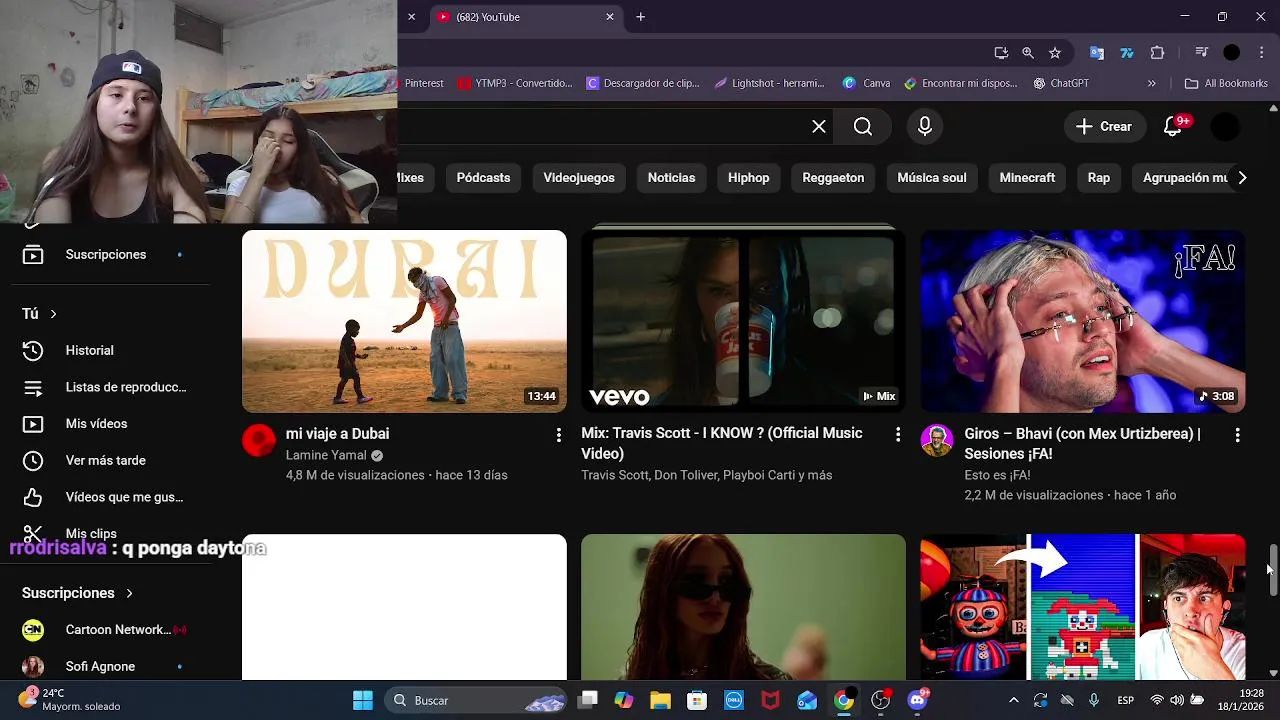This screenshot has height=720, width=1280.
Task: Start voice search with the microphone icon
Action: pyautogui.click(x=925, y=126)
